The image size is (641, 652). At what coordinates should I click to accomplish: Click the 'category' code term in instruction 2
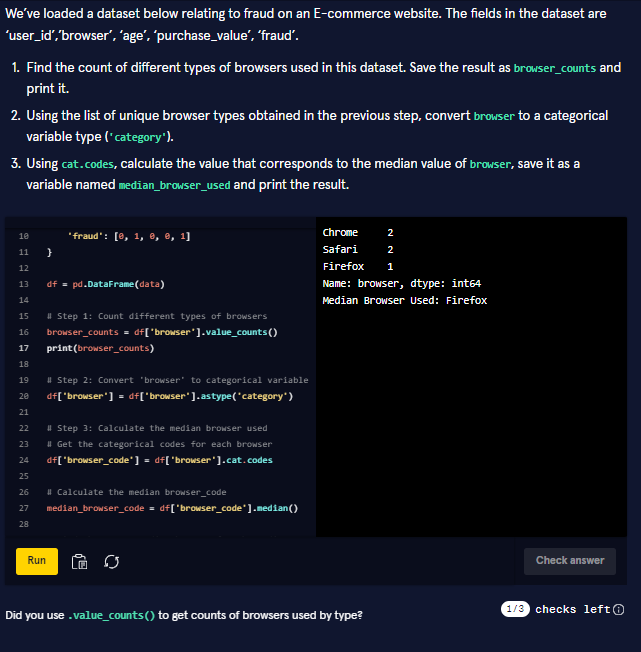coord(138,137)
